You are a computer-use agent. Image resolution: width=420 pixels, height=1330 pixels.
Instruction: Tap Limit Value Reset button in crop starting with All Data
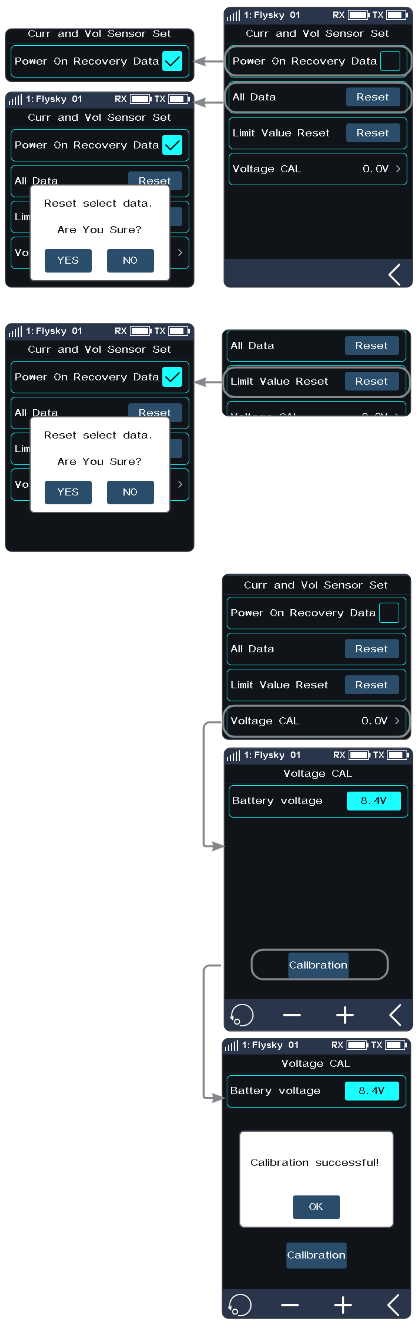[371, 381]
